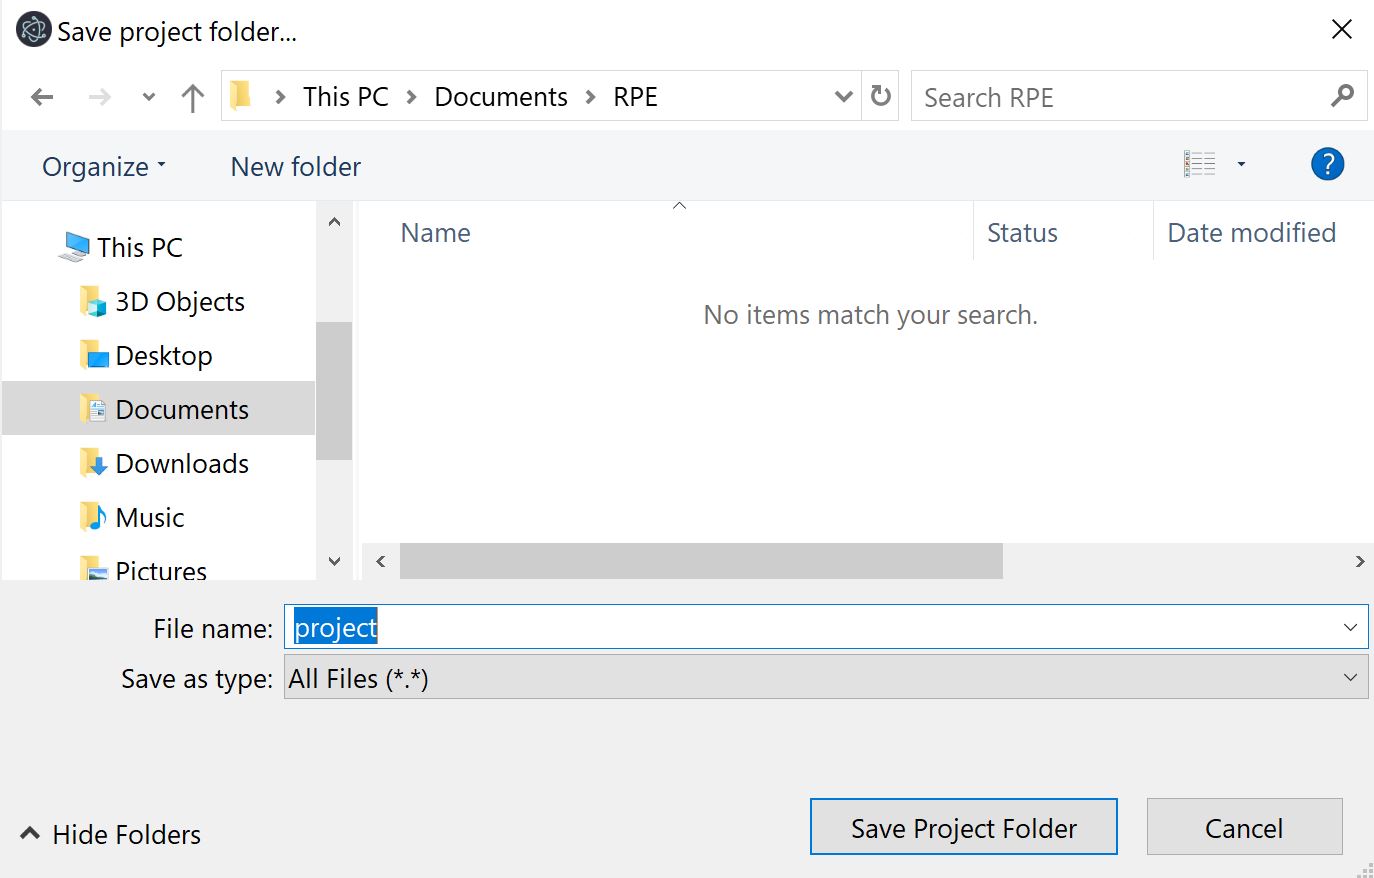Expand chevron after Documents breadcrumb
Image resolution: width=1374 pixels, height=878 pixels.
click(x=591, y=97)
